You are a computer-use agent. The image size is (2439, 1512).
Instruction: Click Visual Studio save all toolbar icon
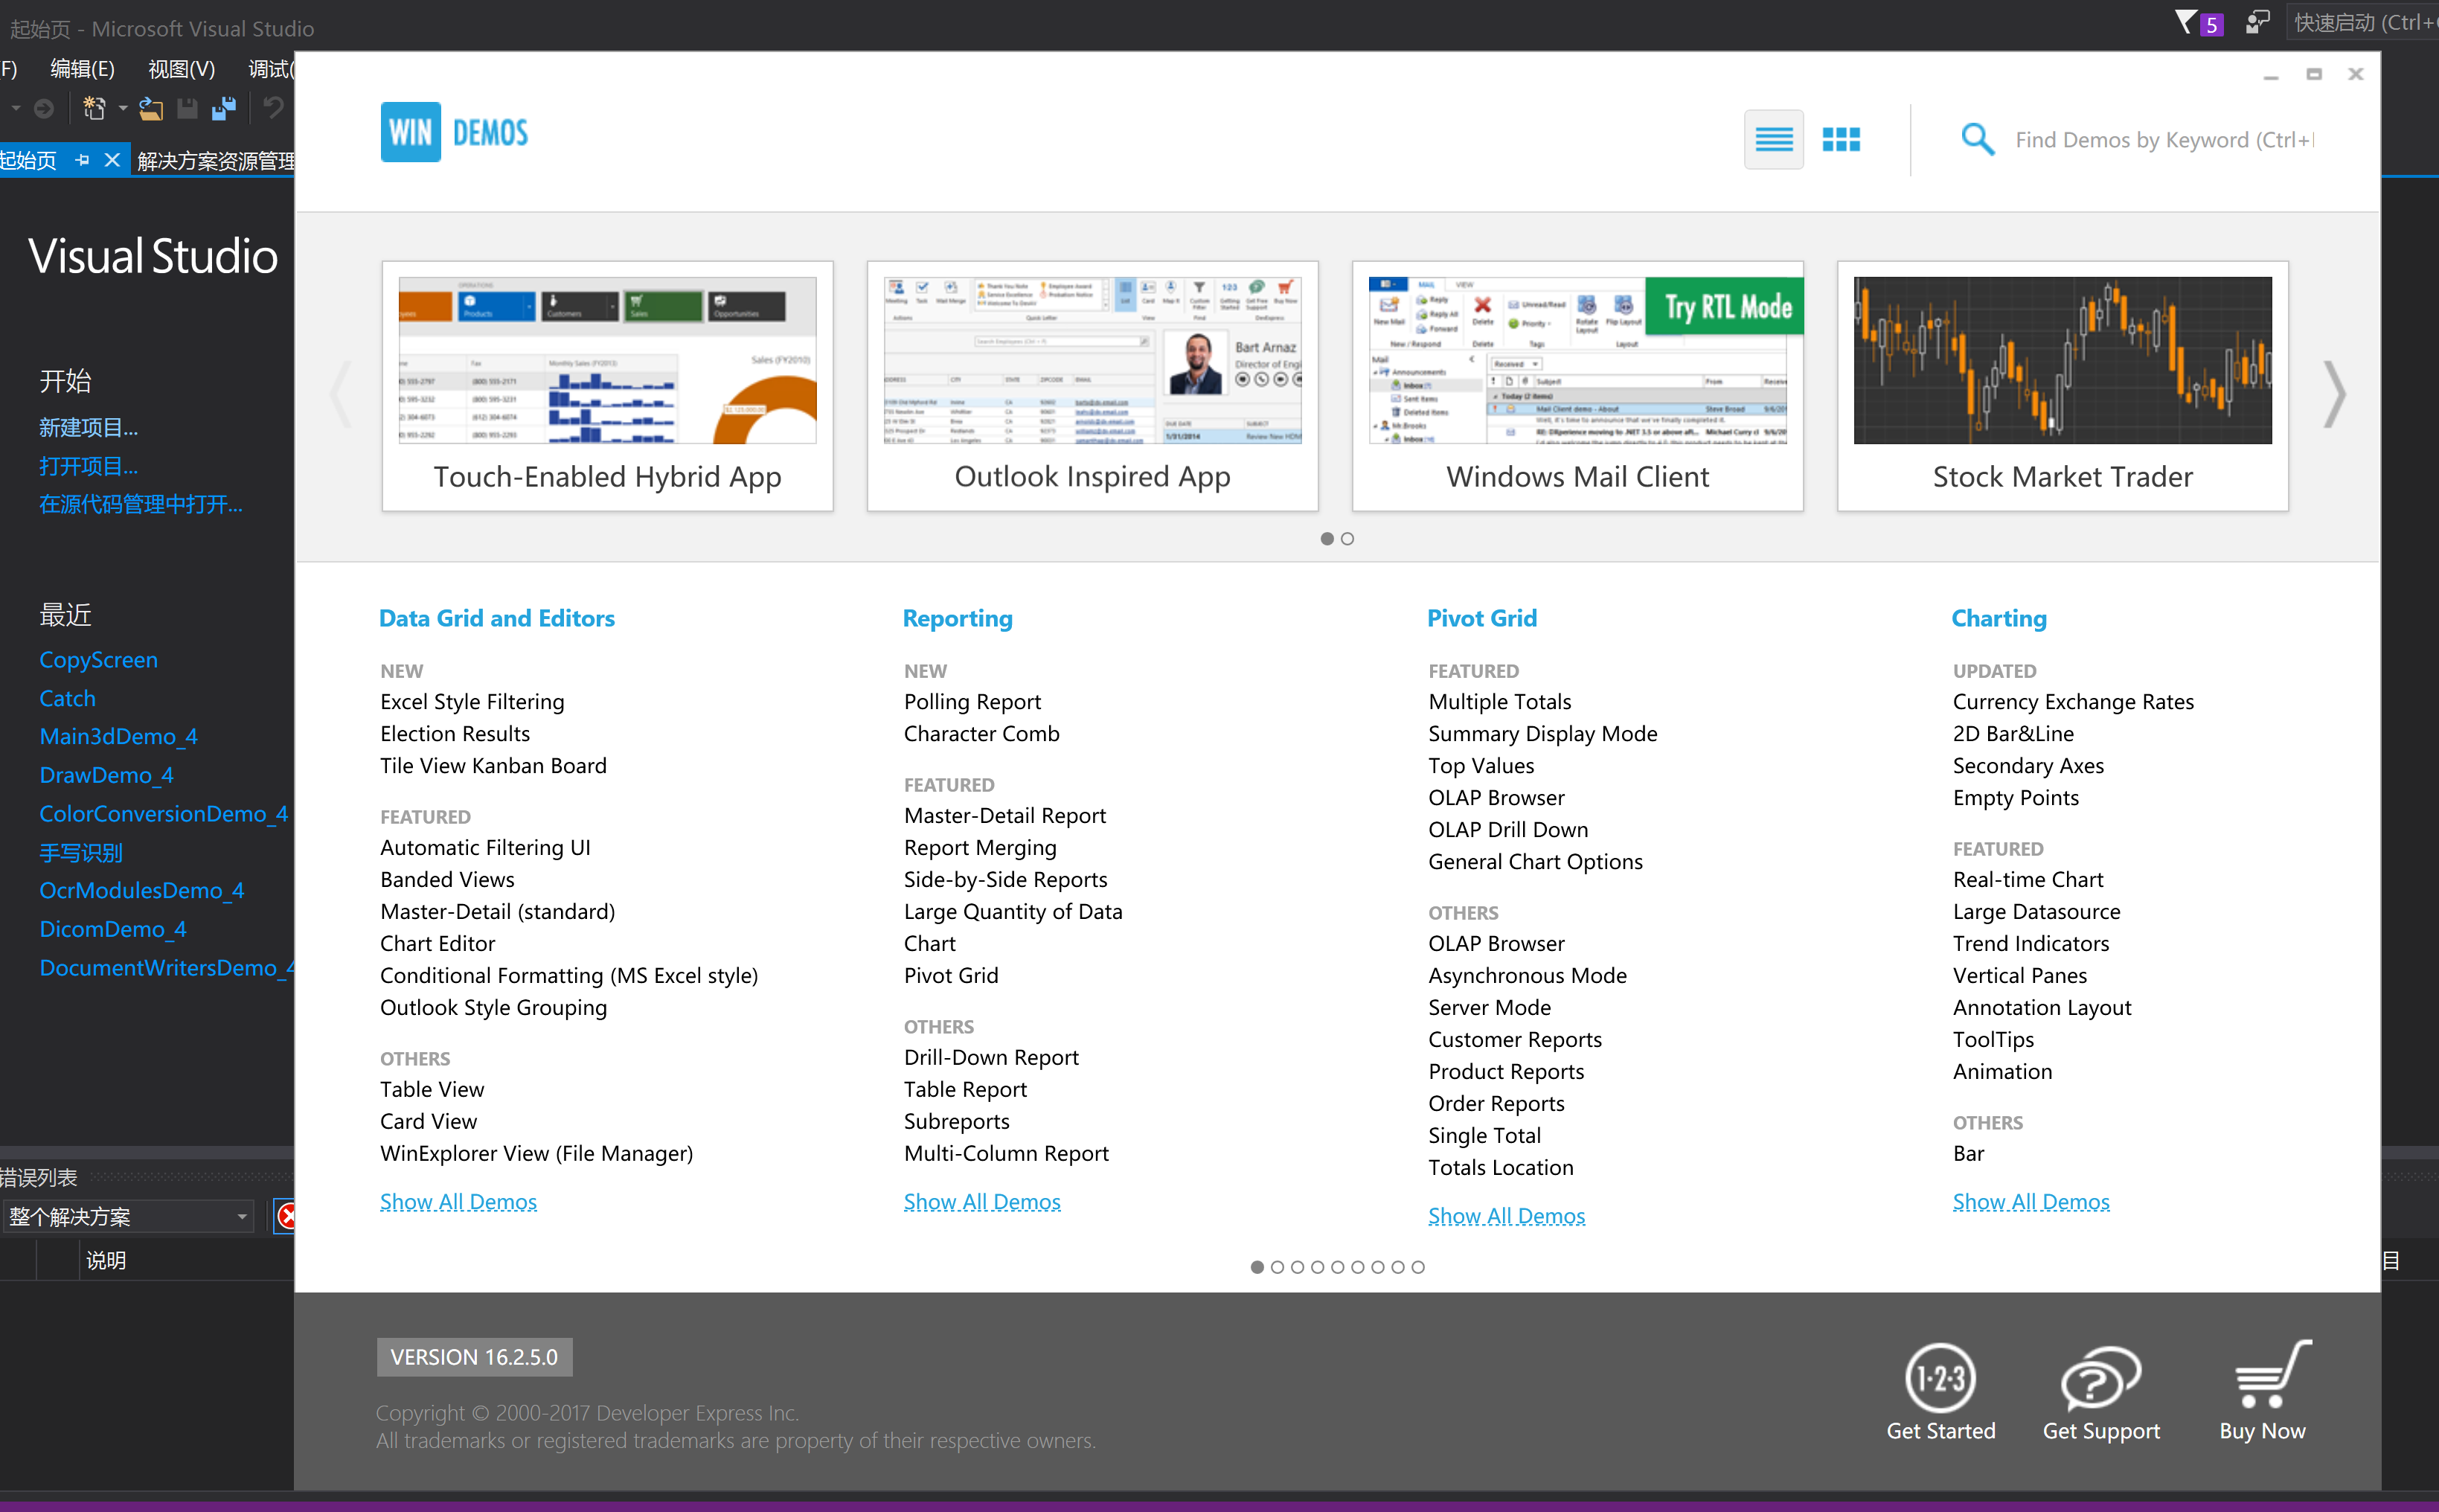224,108
